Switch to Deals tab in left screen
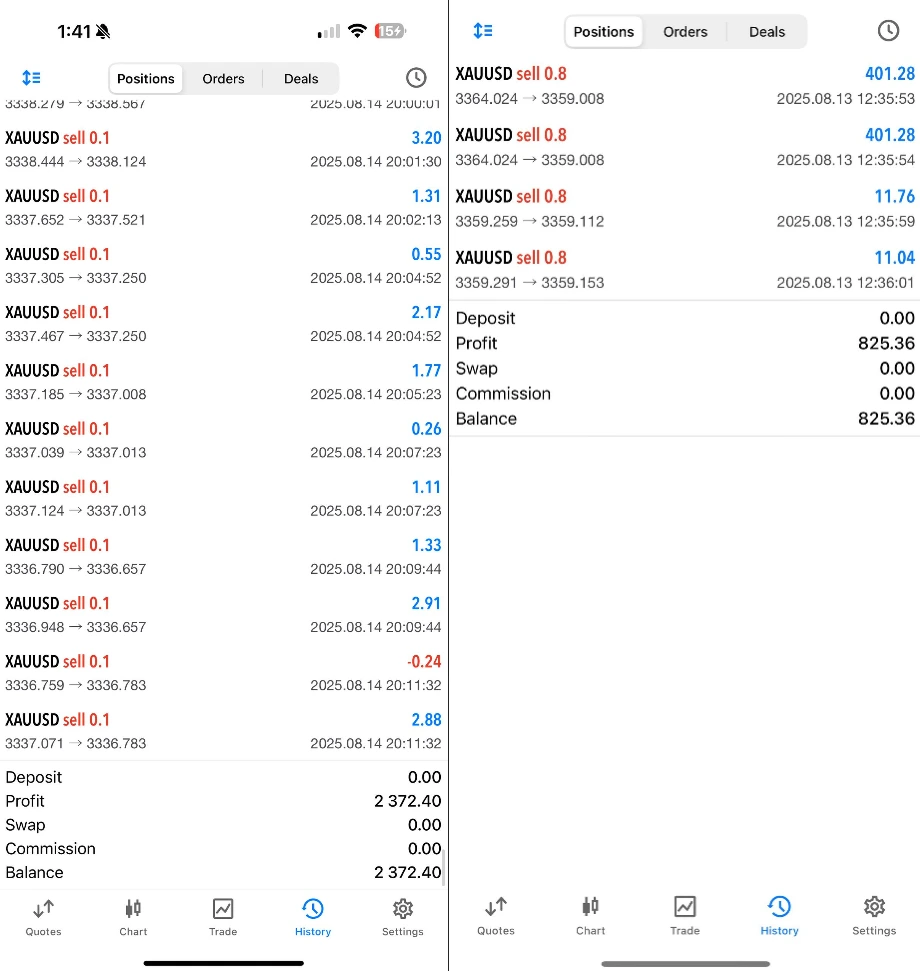 (x=301, y=79)
